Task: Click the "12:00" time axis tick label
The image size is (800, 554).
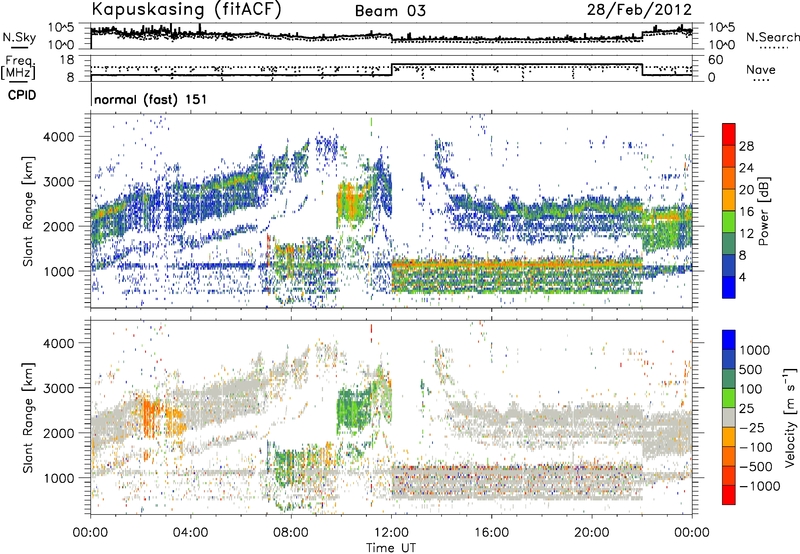Action: tap(392, 532)
